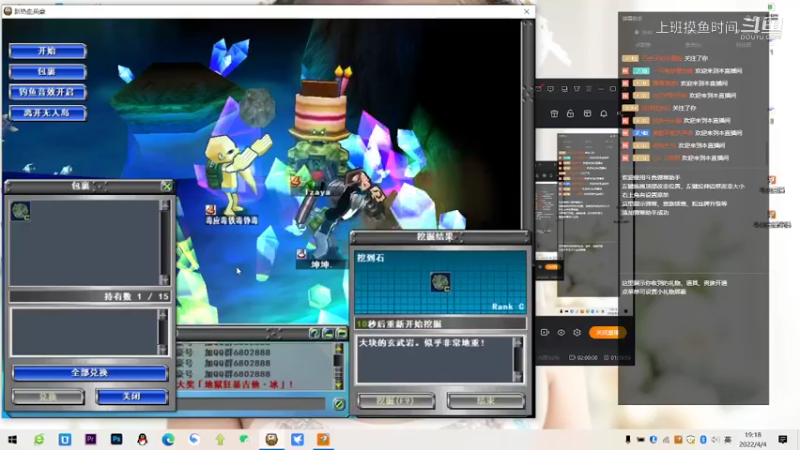
Task: Click the camera record icon in streaming tool
Action: 544,333
